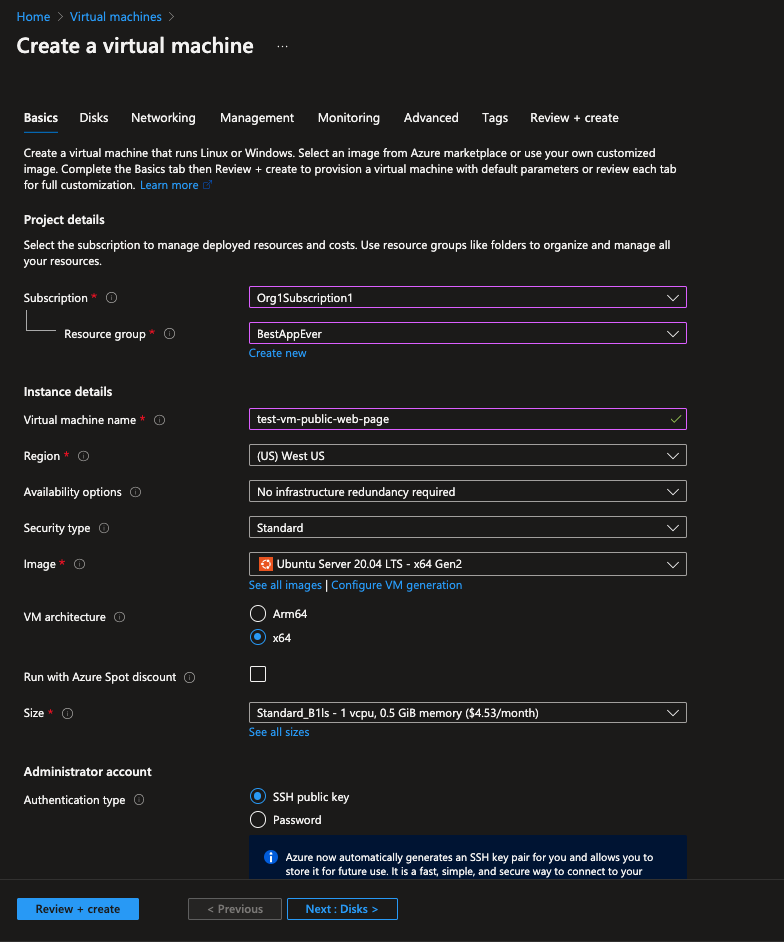The image size is (784, 942).
Task: Click the info icon next to Image
Action: click(79, 564)
